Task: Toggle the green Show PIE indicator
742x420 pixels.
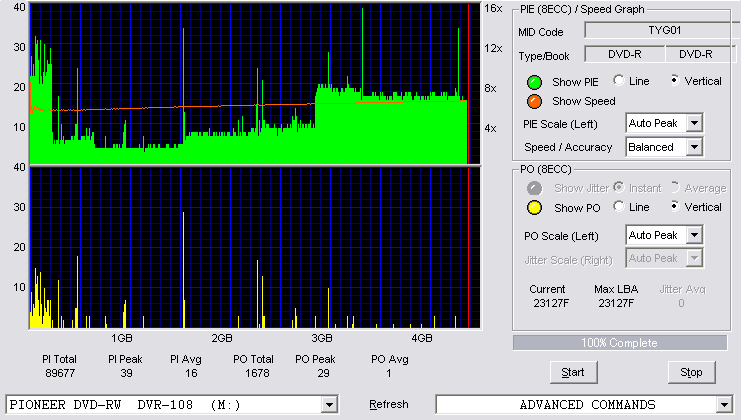Action: click(534, 82)
